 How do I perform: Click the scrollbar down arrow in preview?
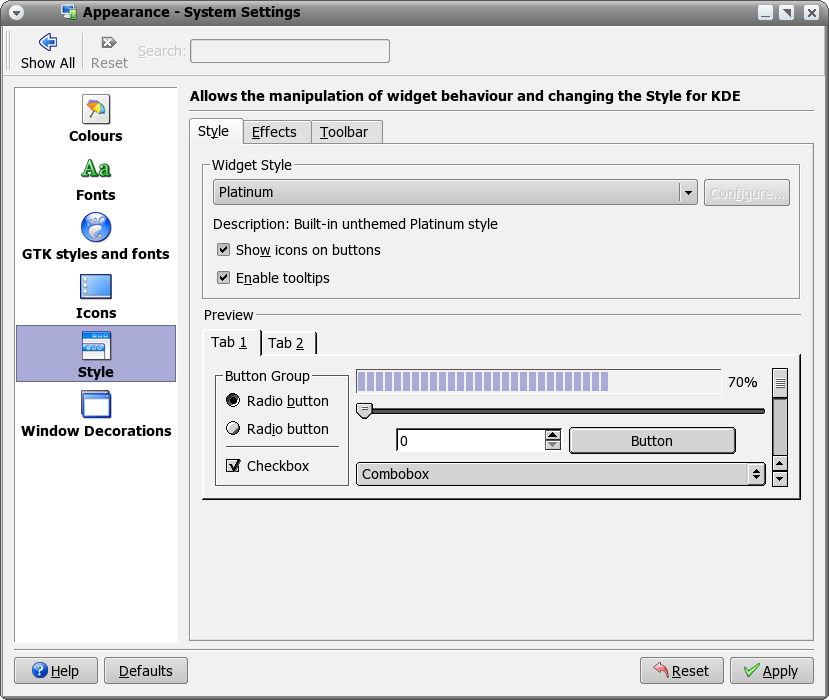(780, 478)
